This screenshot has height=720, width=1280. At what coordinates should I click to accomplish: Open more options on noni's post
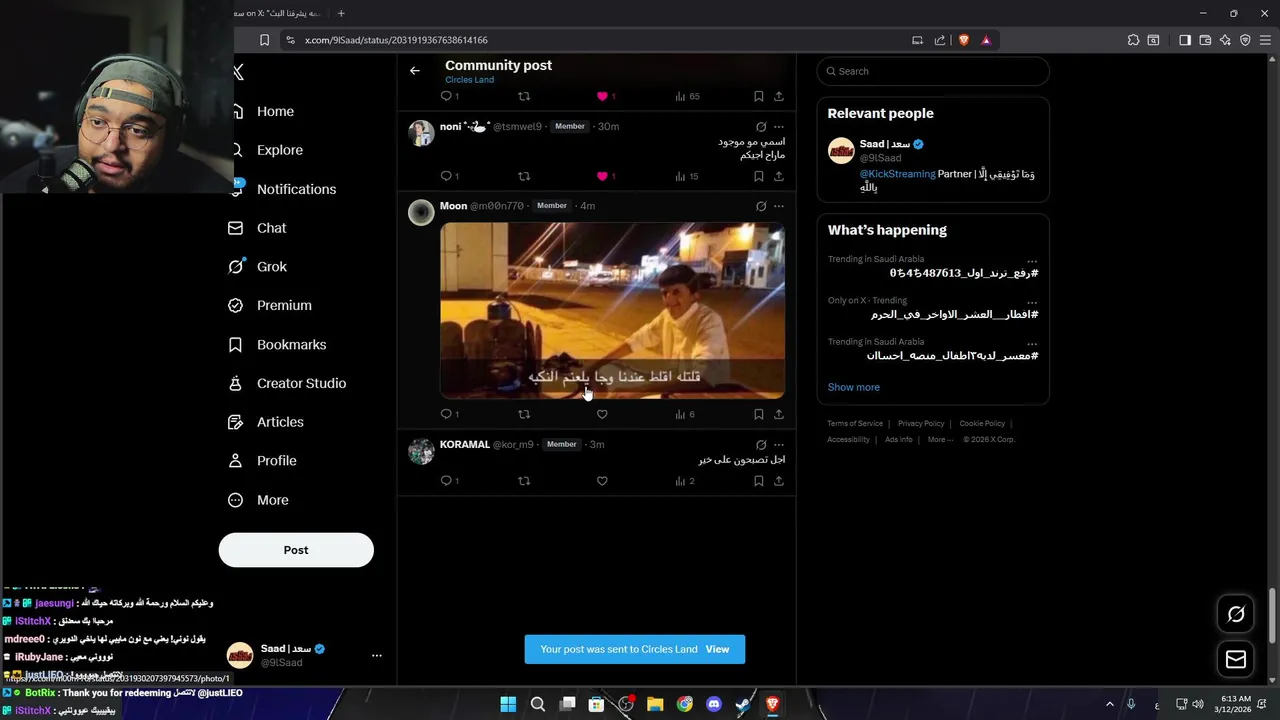[x=779, y=127]
